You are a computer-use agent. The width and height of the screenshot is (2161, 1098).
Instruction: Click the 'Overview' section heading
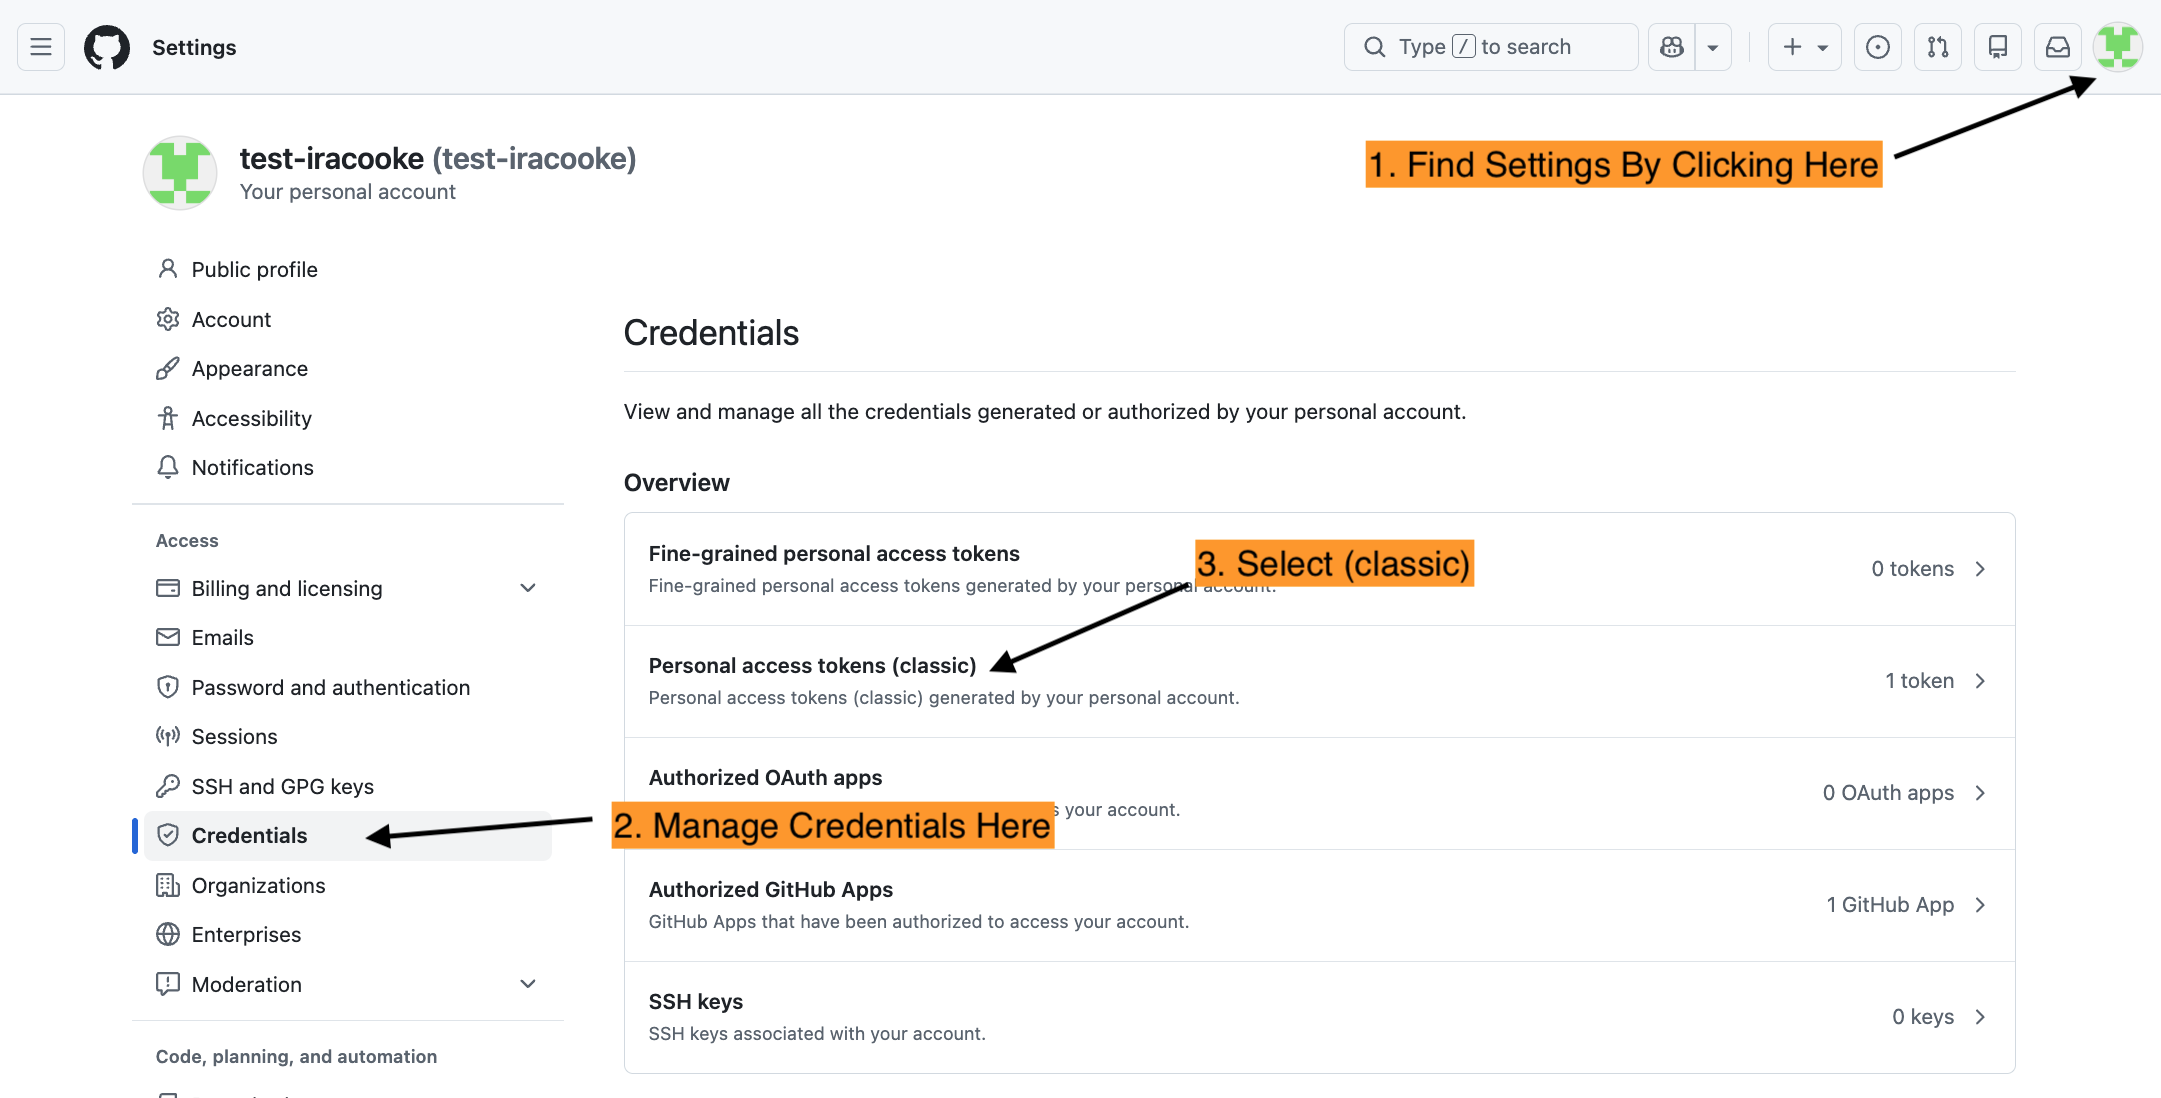[677, 483]
